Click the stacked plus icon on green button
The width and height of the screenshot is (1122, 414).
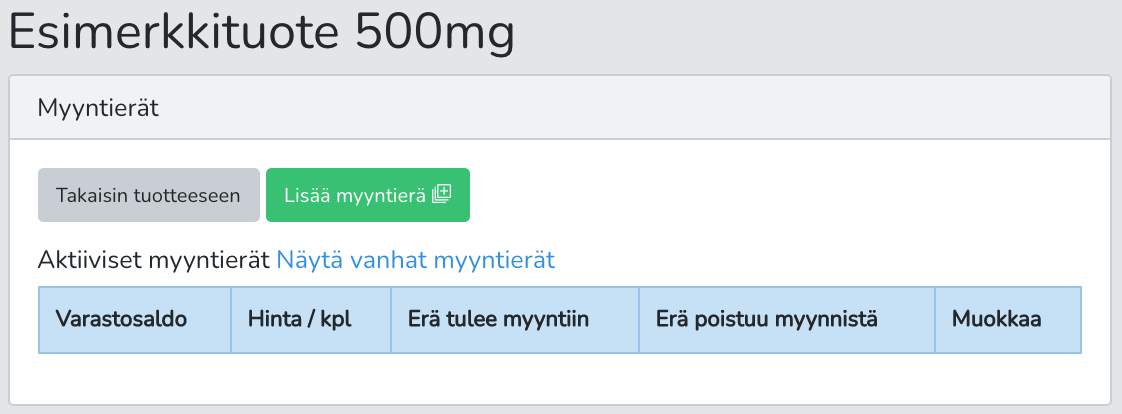click(442, 194)
